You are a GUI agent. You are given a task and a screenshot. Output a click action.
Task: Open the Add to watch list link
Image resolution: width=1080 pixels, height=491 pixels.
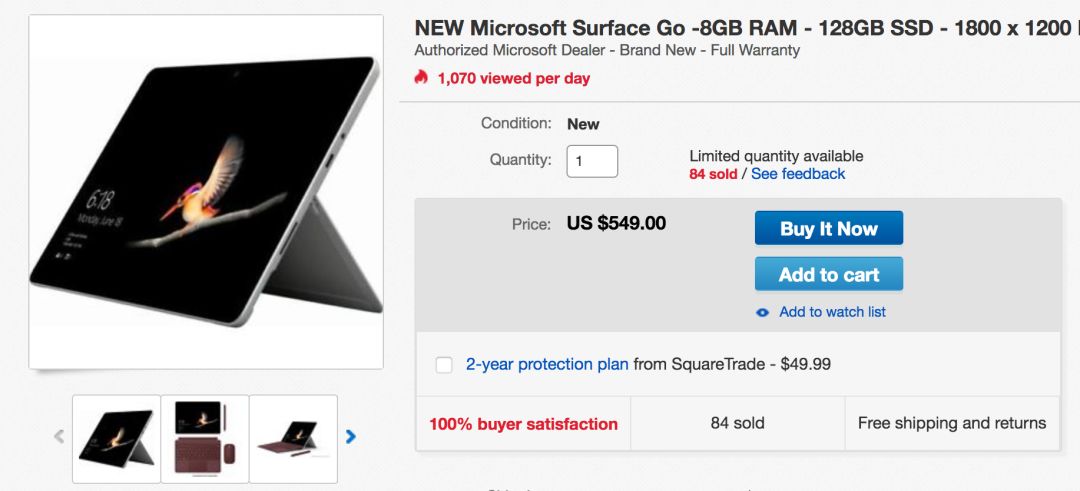click(832, 312)
